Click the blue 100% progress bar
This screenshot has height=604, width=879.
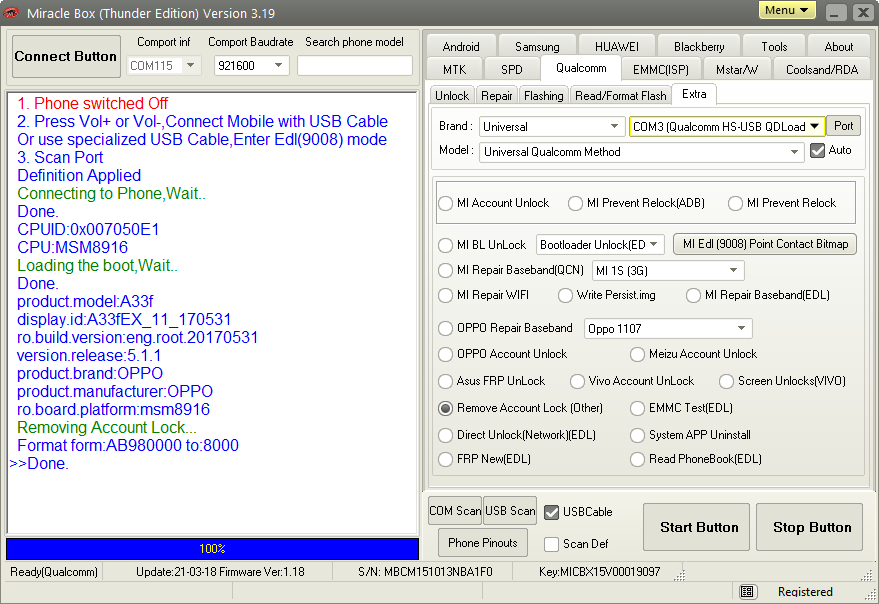(x=212, y=549)
